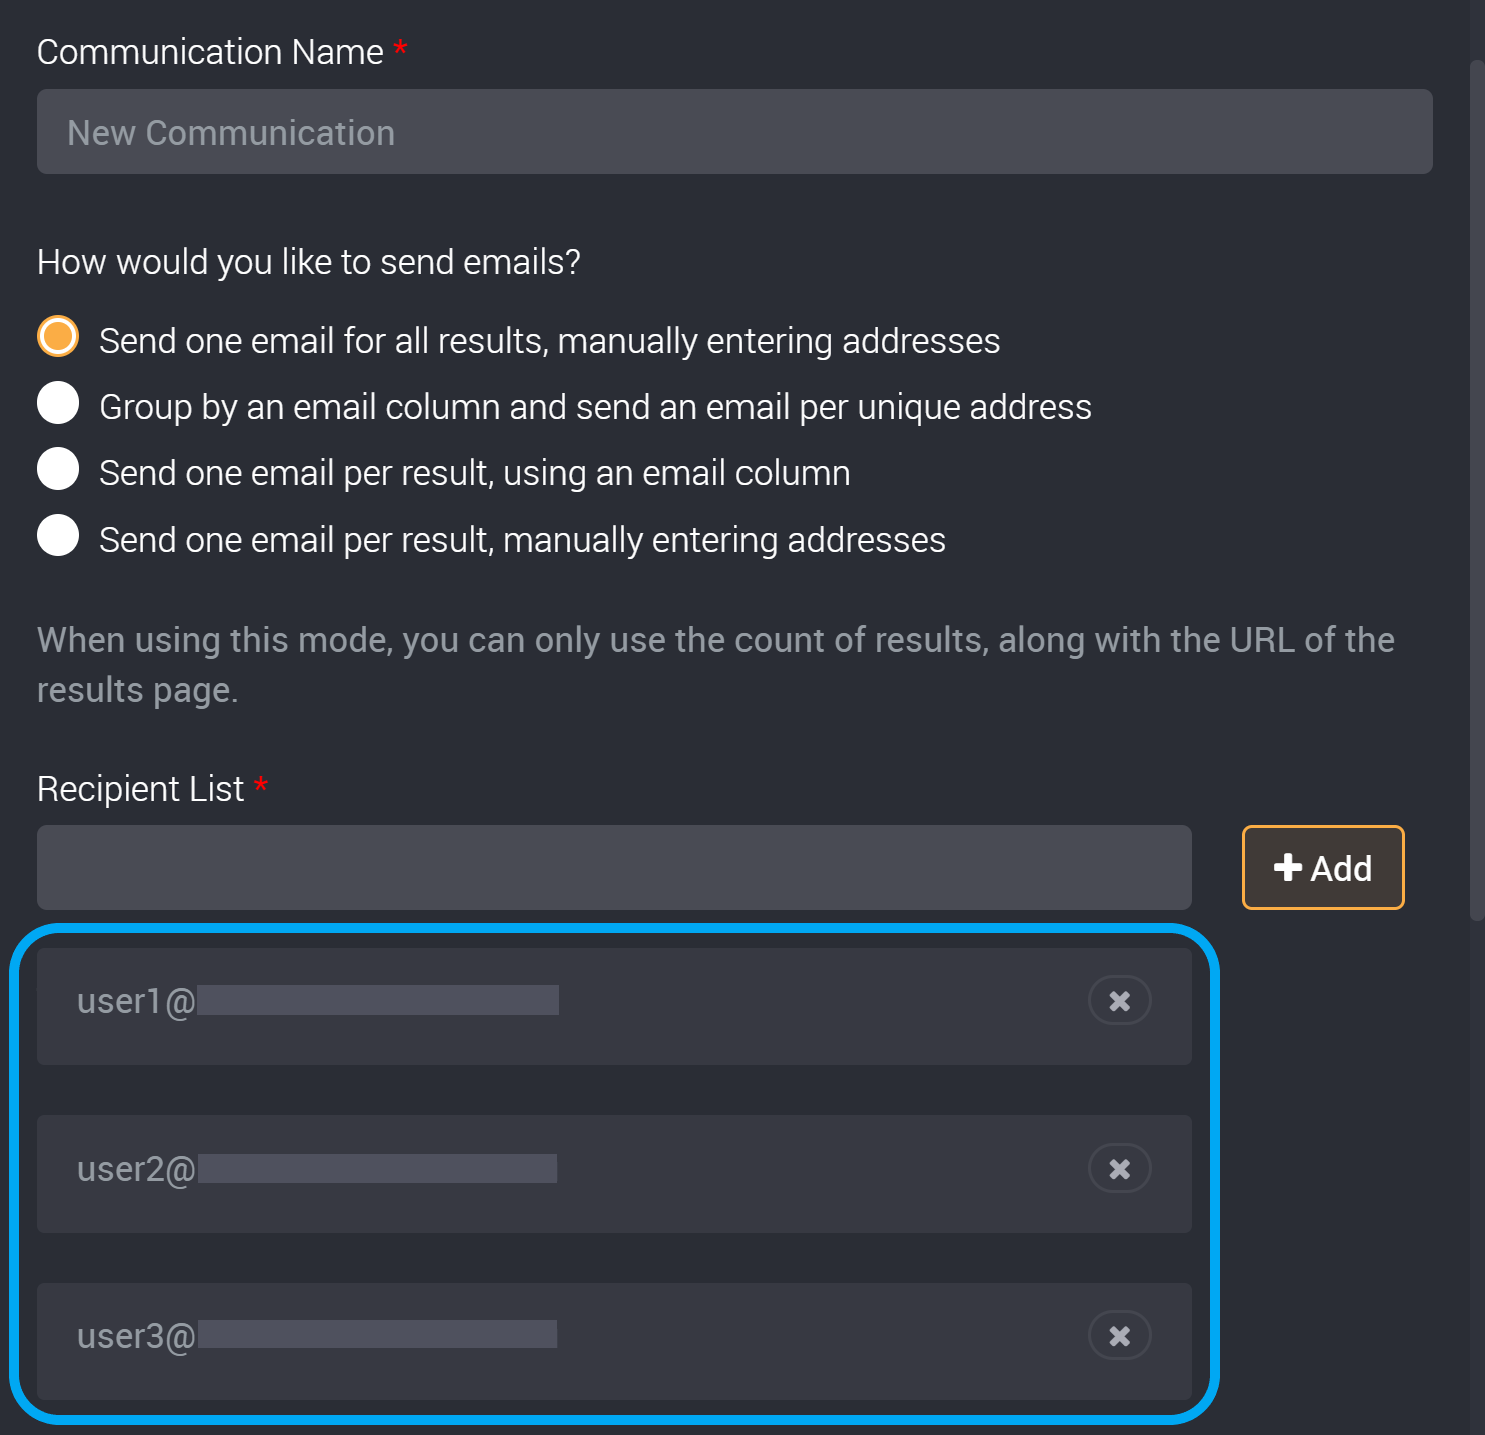The image size is (1485, 1435).
Task: Pick 'Send one email per result, manually entering addresses'
Action: pos(58,535)
